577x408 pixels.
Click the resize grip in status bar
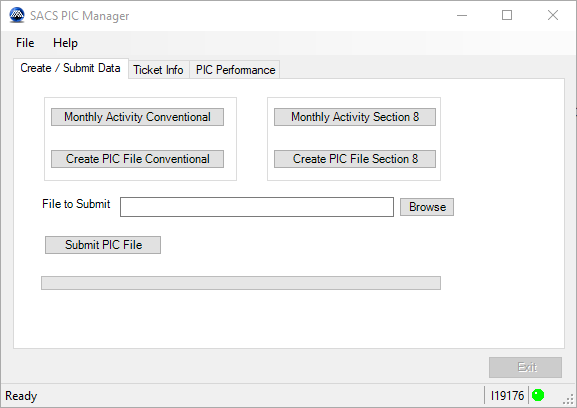click(569, 399)
